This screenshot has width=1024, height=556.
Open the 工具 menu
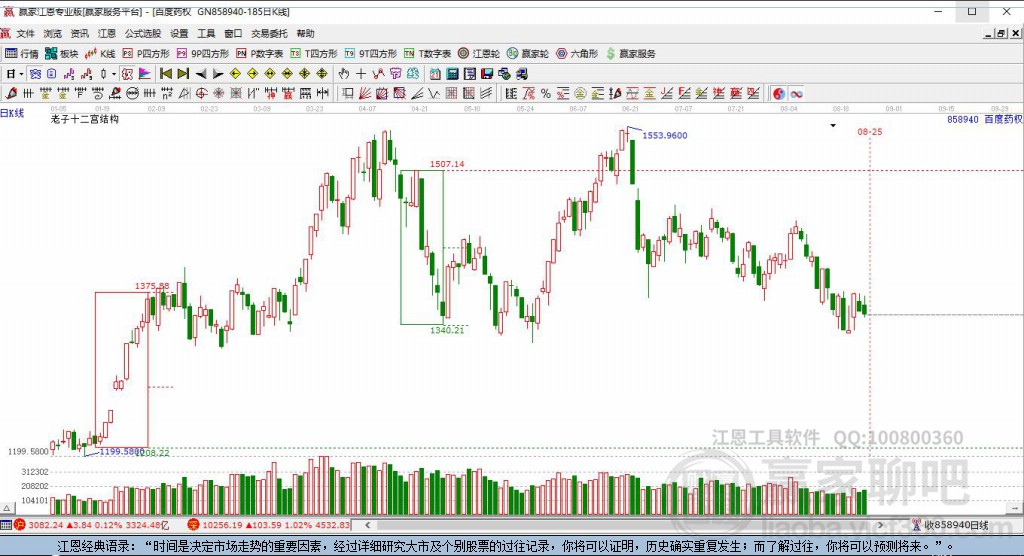pyautogui.click(x=206, y=33)
